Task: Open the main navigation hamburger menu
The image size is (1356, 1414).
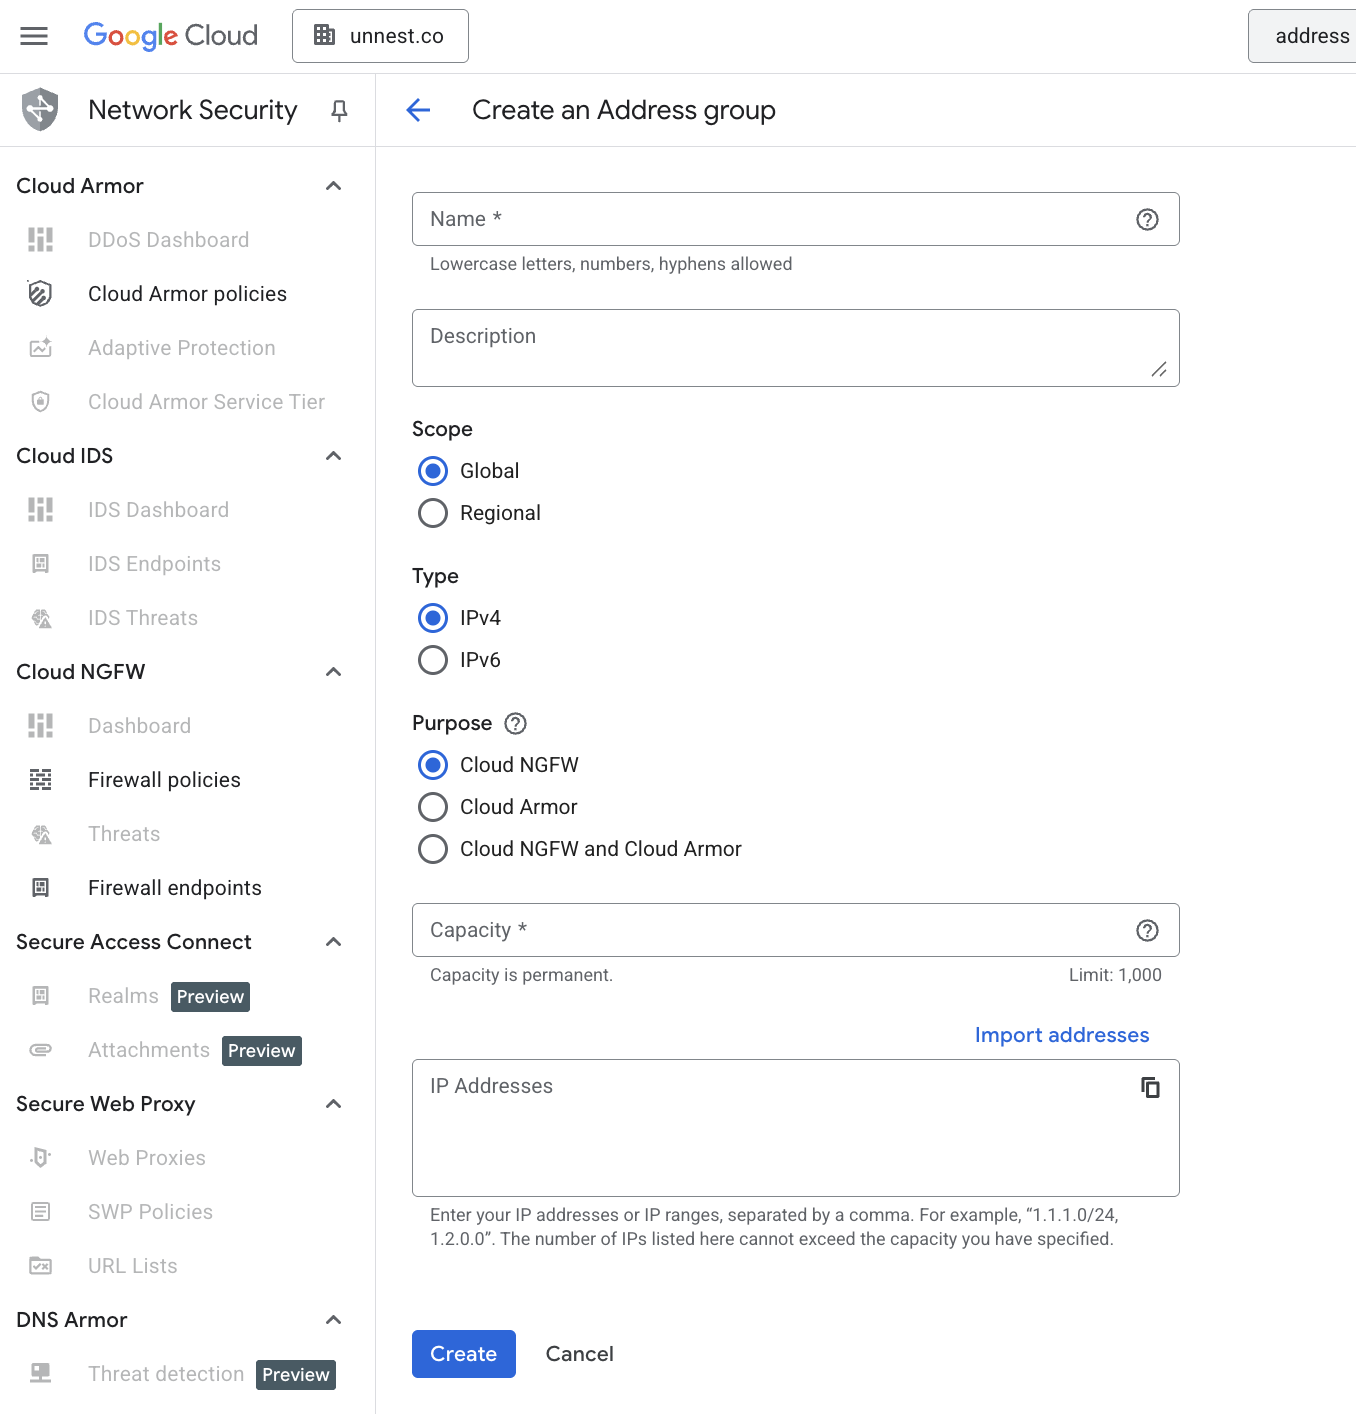Action: point(34,36)
